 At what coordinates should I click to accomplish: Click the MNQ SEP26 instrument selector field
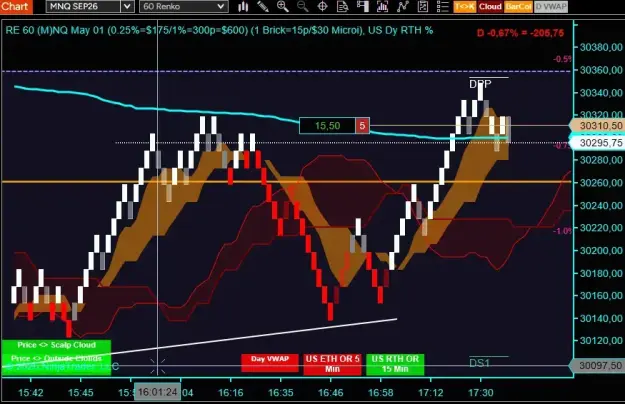tap(83, 6)
